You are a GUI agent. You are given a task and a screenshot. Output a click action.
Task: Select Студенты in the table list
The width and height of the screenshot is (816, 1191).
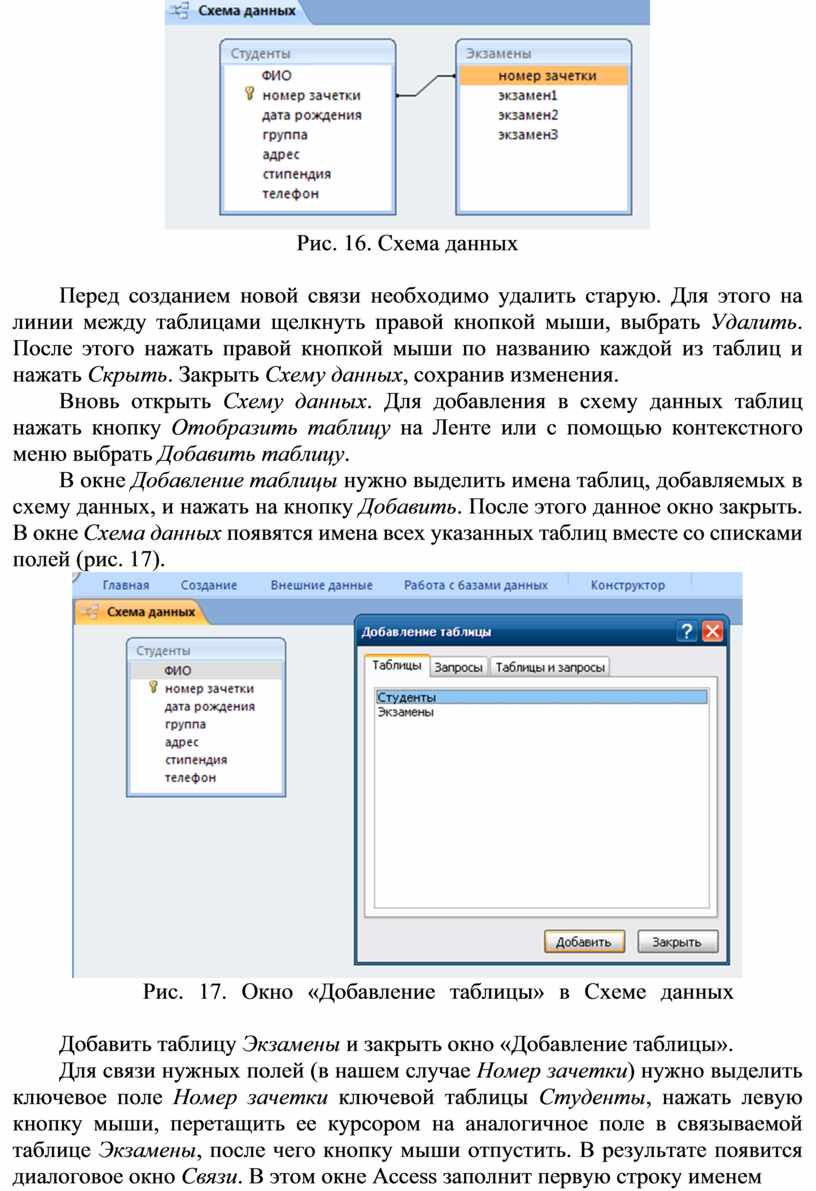click(x=541, y=697)
